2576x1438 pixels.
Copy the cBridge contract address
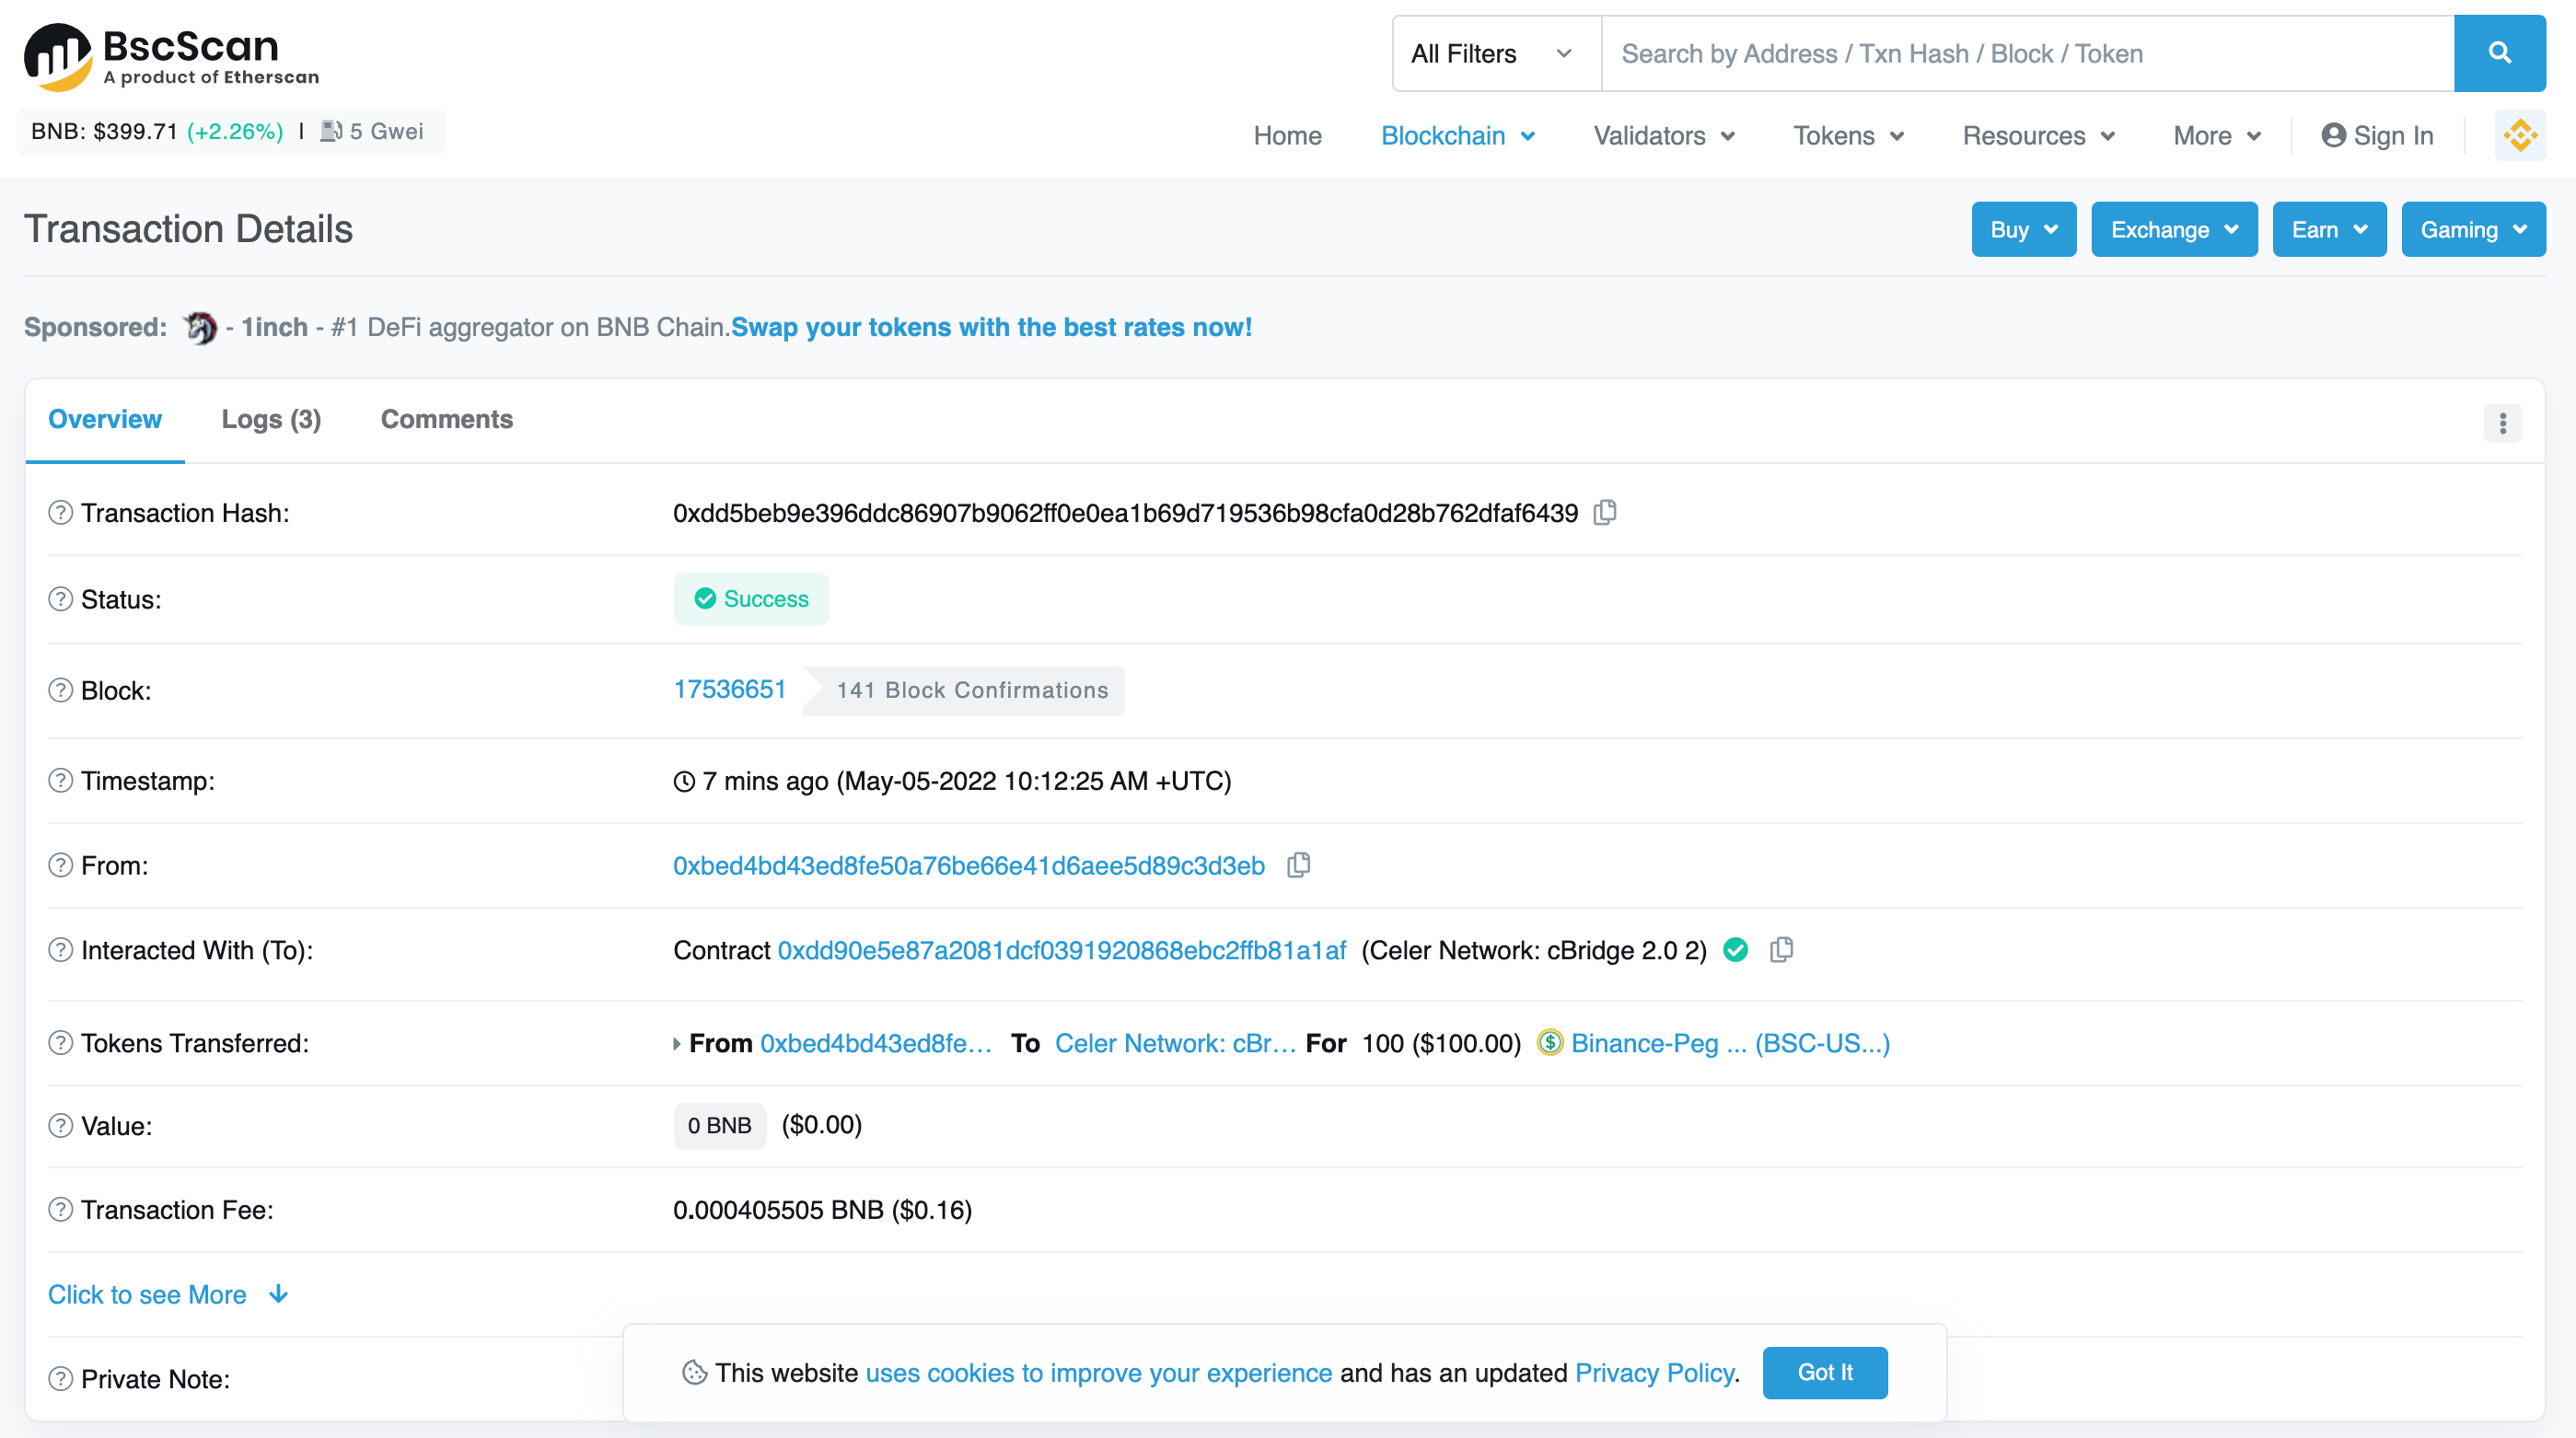tap(1781, 950)
